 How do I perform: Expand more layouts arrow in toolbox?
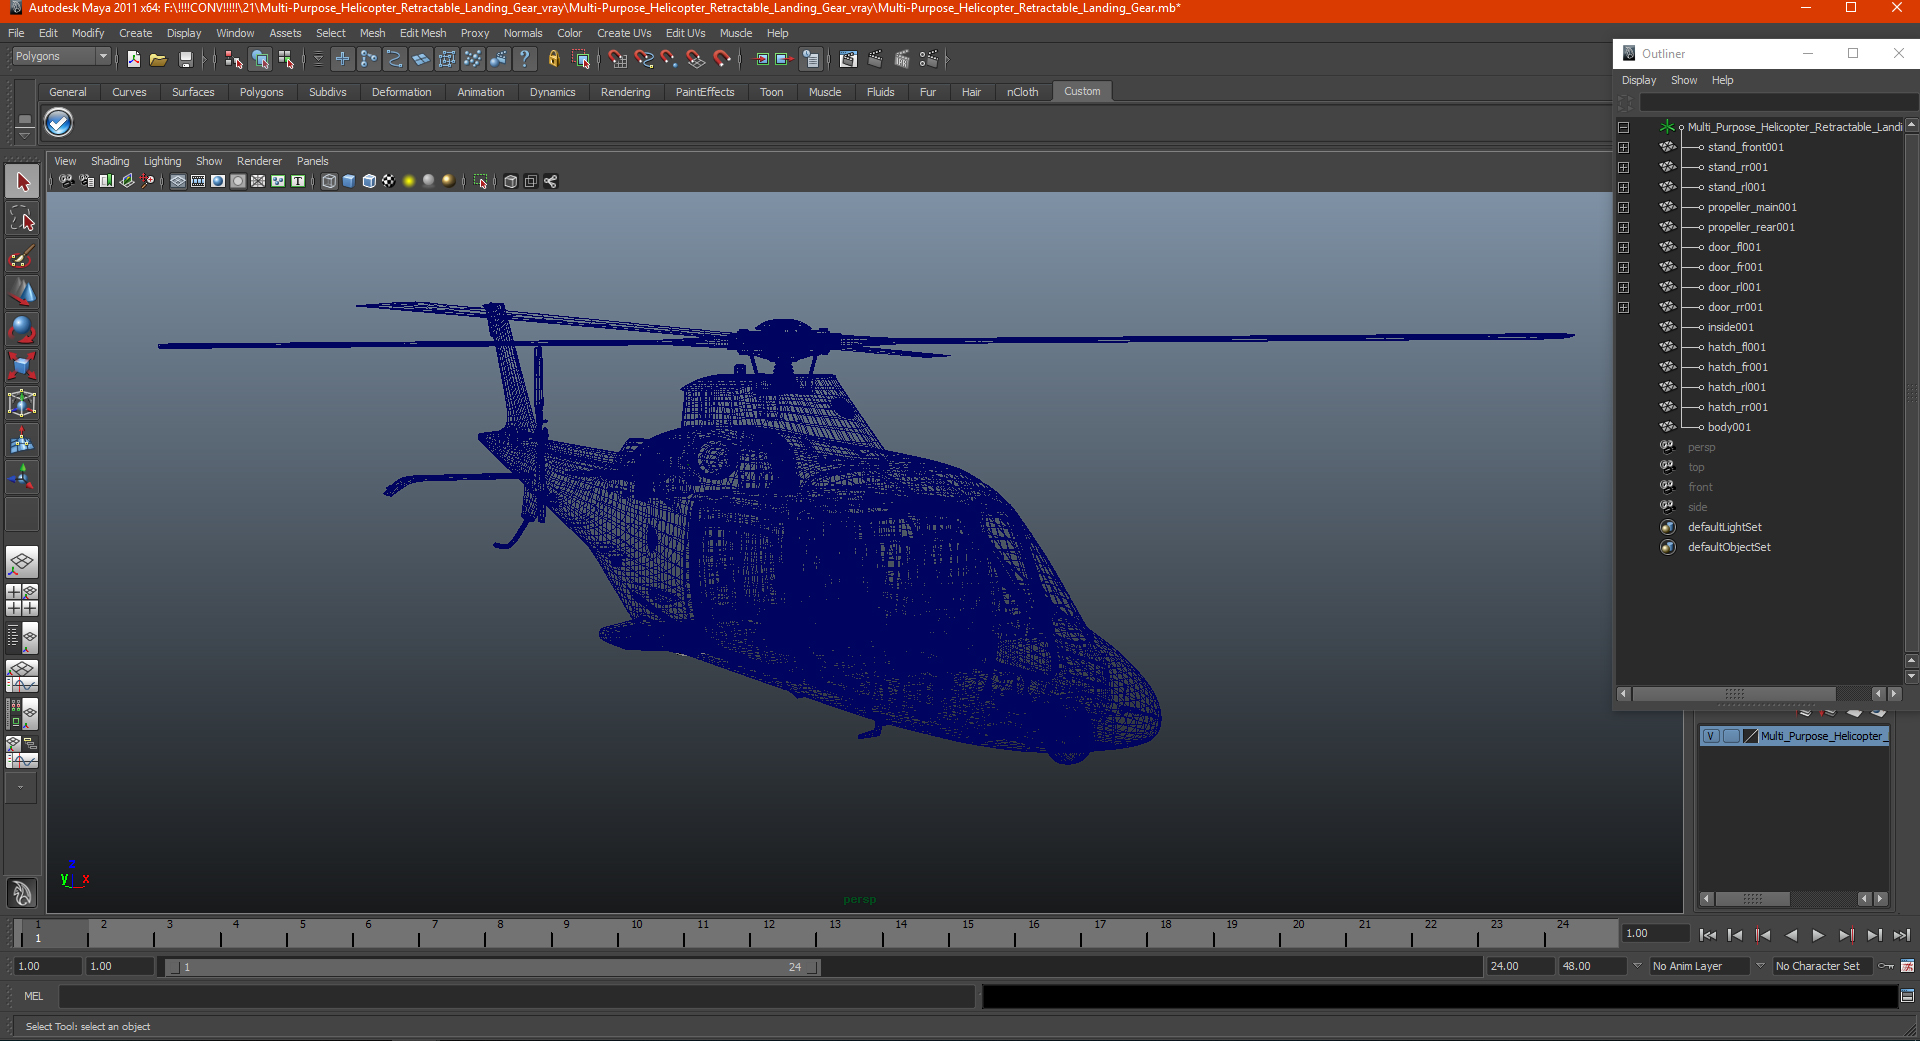tap(21, 788)
